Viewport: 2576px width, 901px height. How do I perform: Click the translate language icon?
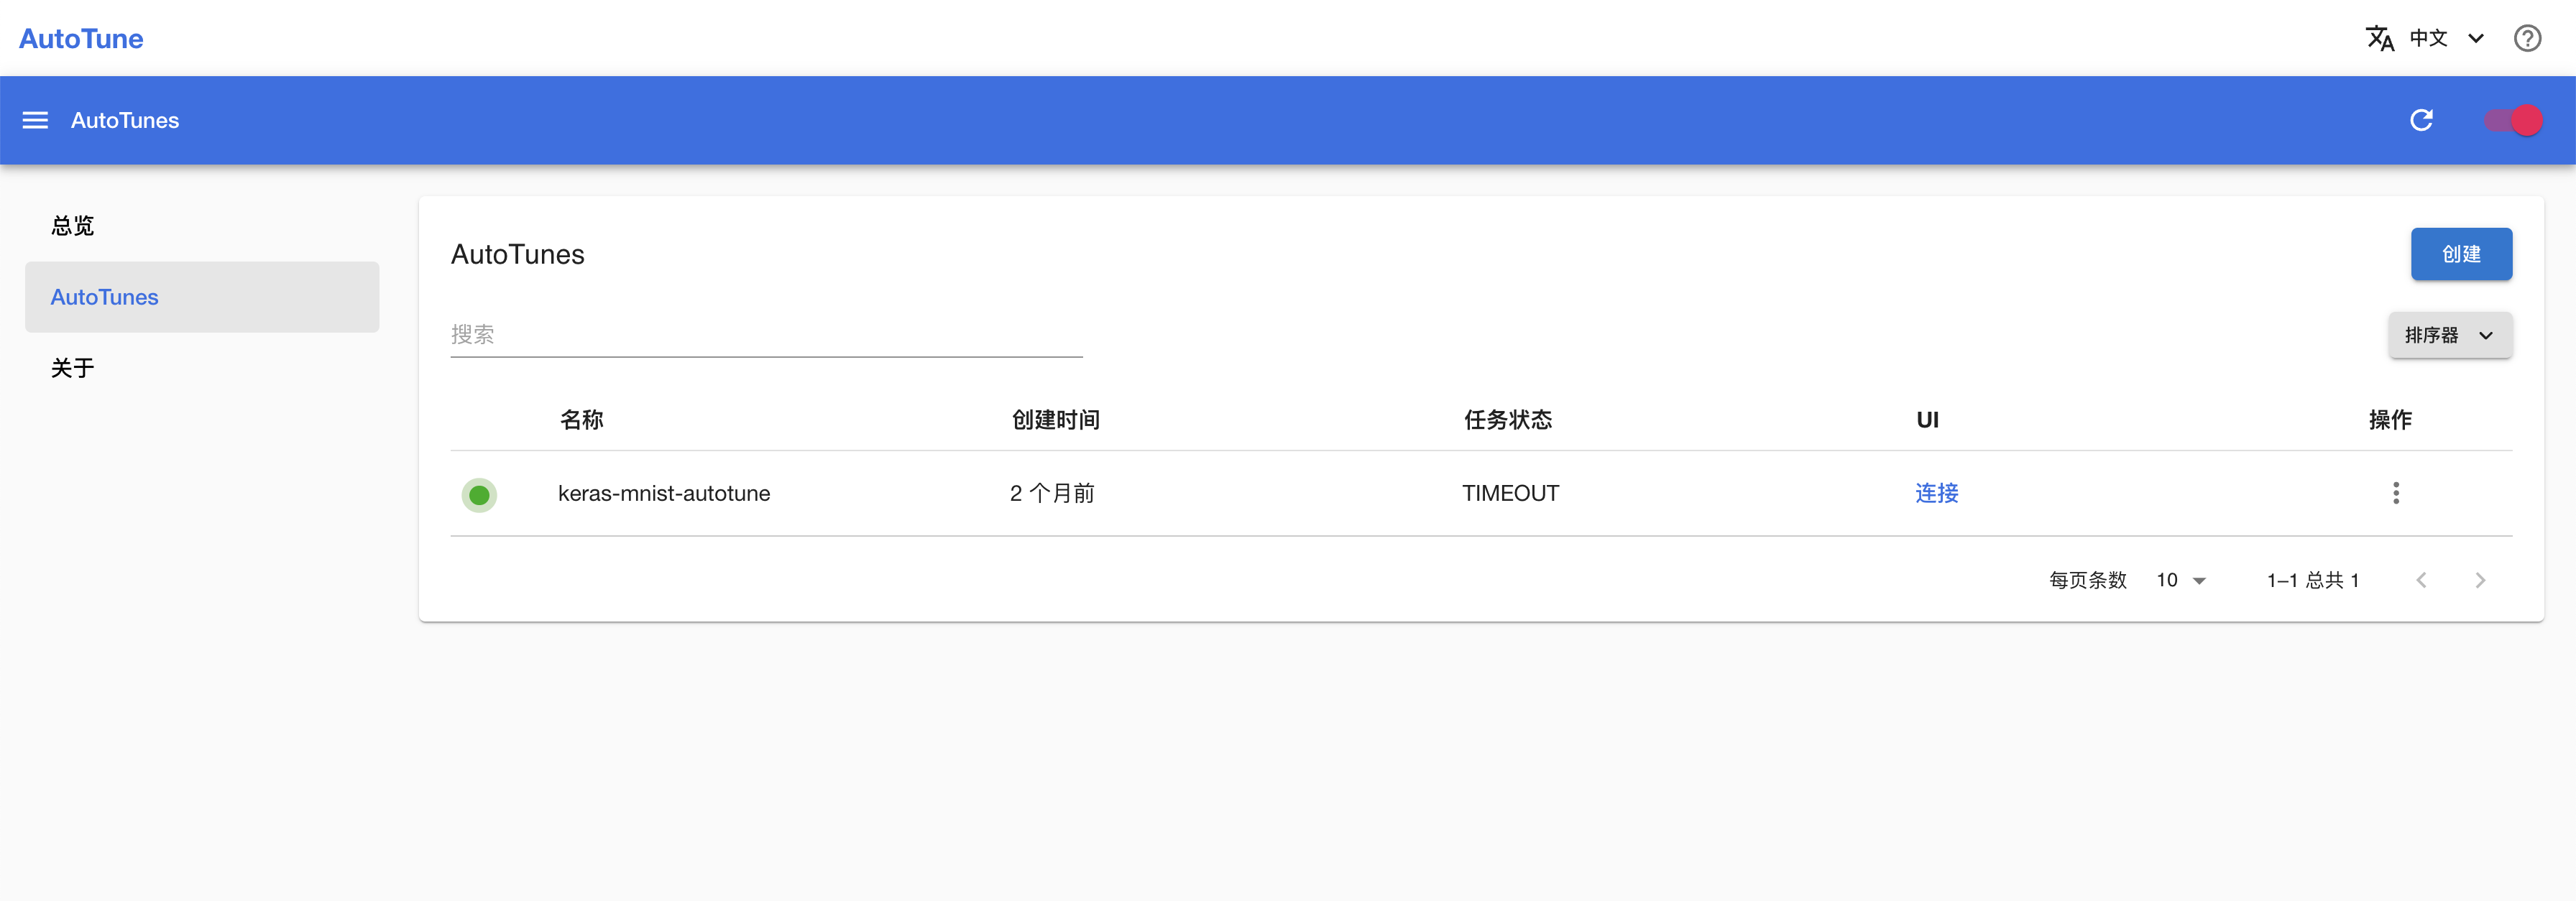pyautogui.click(x=2380, y=38)
